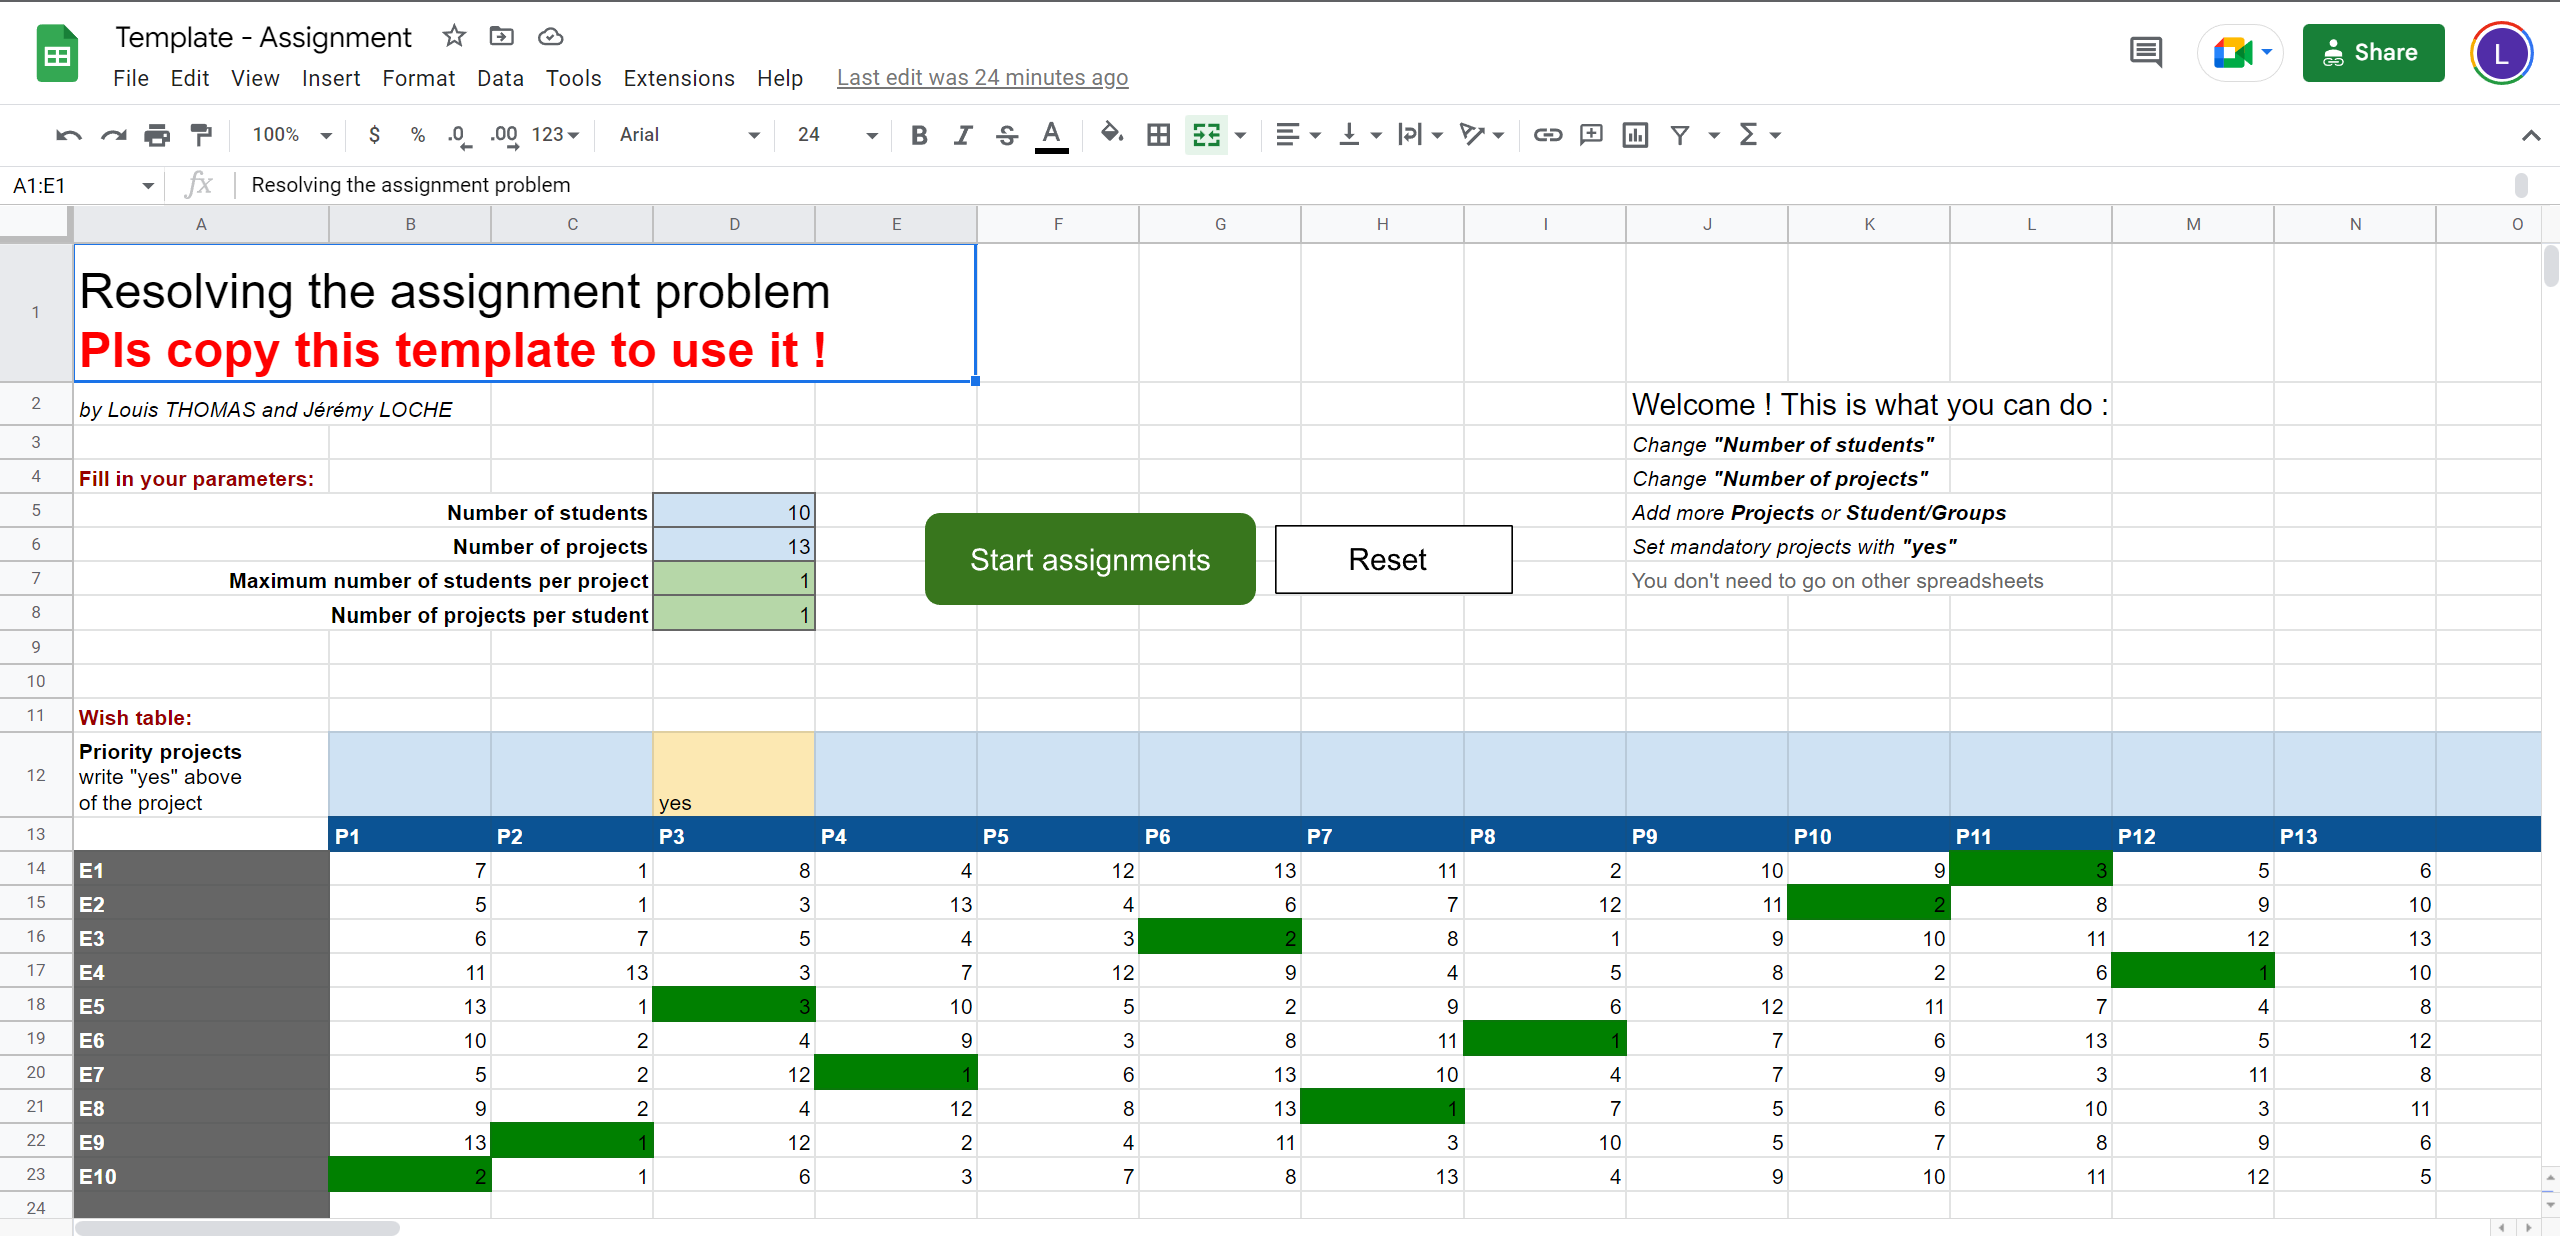This screenshot has height=1236, width=2560.
Task: Open the Extensions menu
Action: [678, 78]
